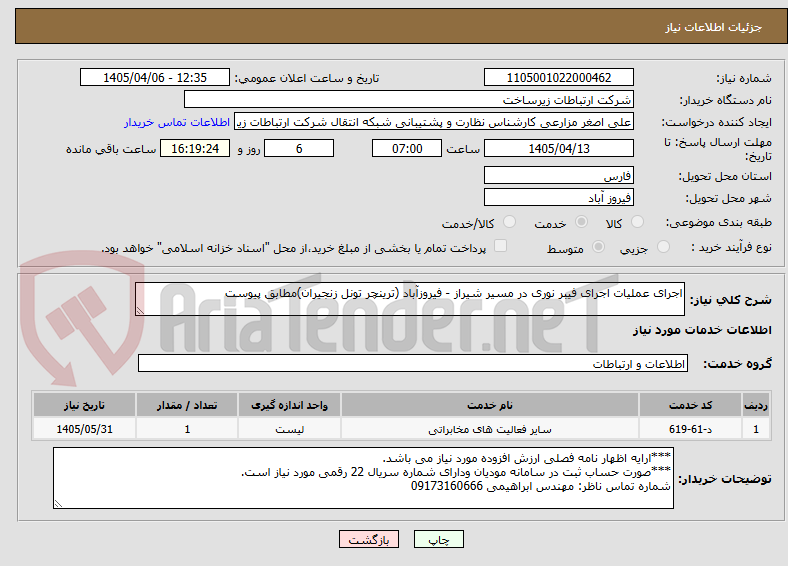Viewport: 788px width, 566px height.
Task: Click the deadline time field 07:00
Action: (x=407, y=148)
